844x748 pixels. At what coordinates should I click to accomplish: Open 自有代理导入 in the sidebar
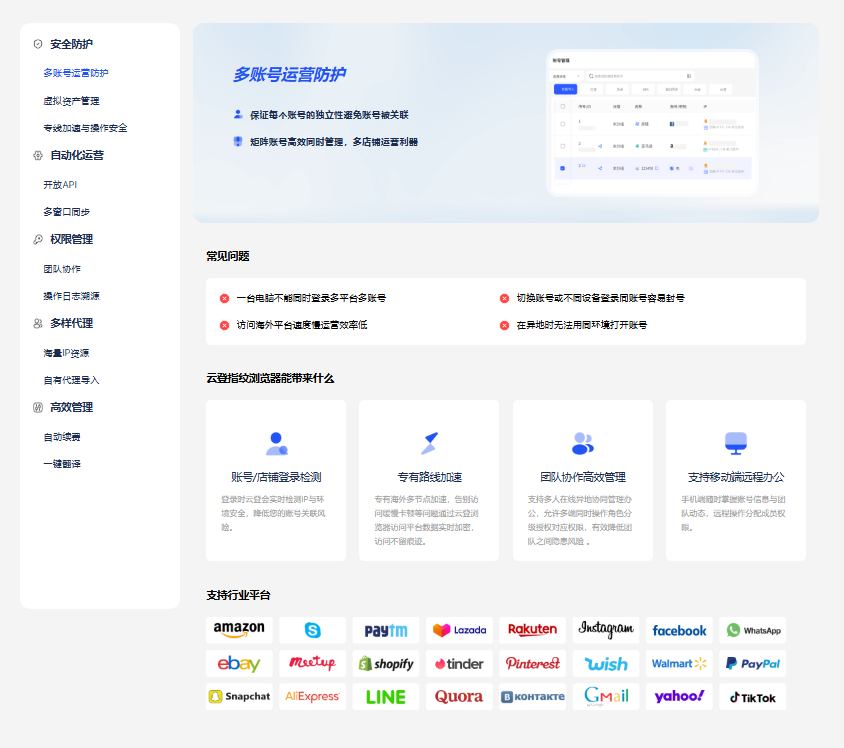(x=72, y=380)
